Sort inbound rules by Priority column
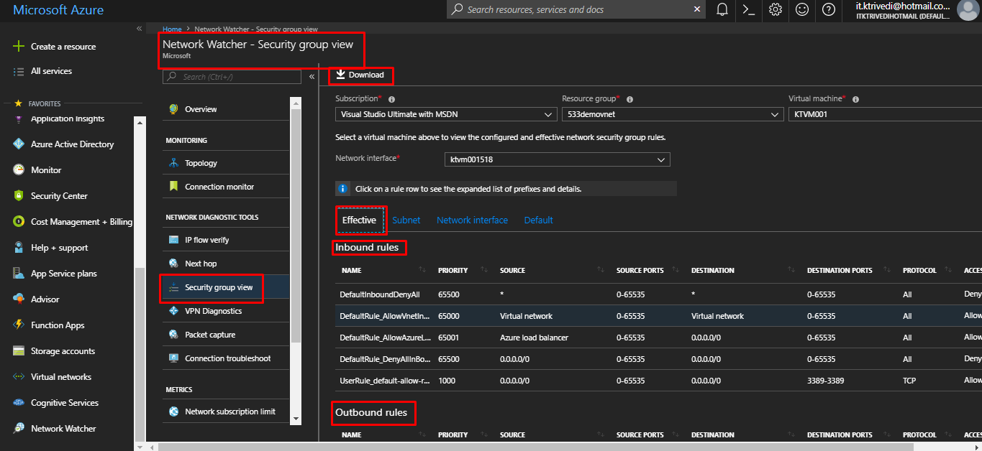982x451 pixels. click(453, 270)
